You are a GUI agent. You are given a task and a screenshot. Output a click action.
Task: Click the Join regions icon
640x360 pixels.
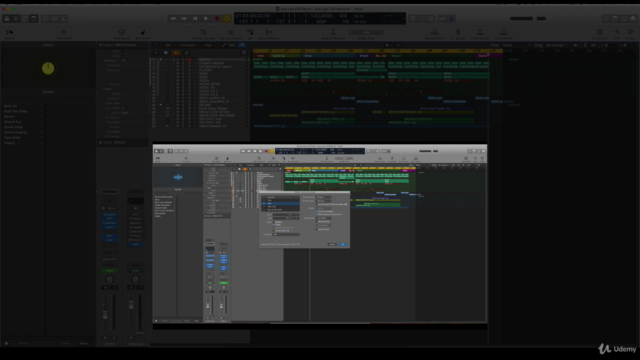250,33
